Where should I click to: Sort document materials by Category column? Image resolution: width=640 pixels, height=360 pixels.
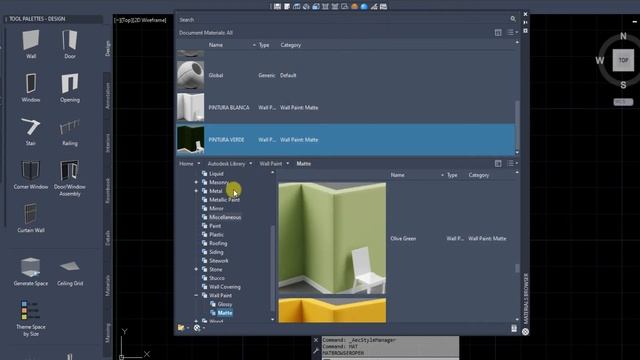(x=291, y=45)
